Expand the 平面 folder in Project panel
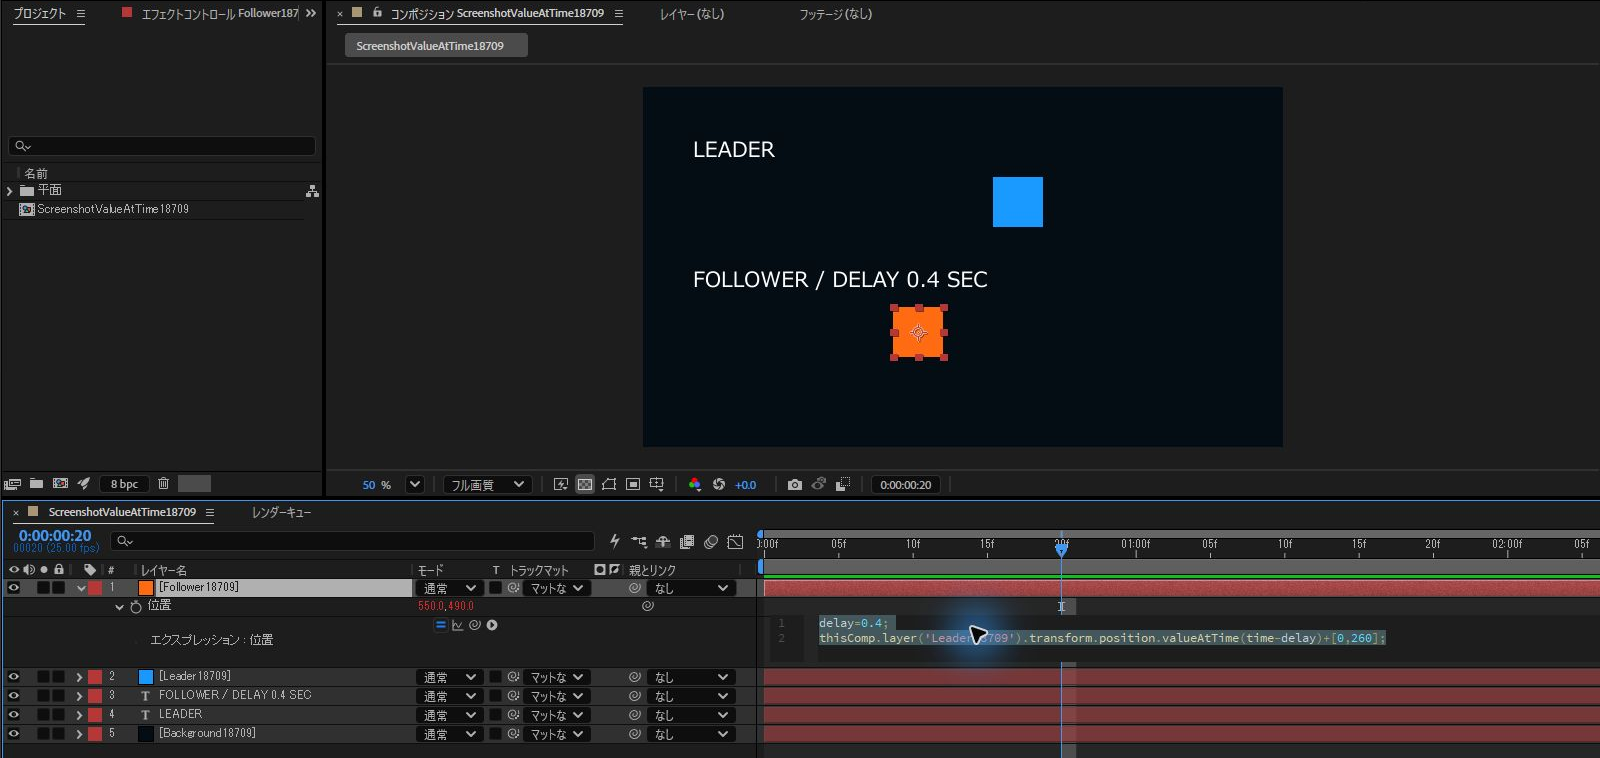The image size is (1600, 758). tap(10, 190)
